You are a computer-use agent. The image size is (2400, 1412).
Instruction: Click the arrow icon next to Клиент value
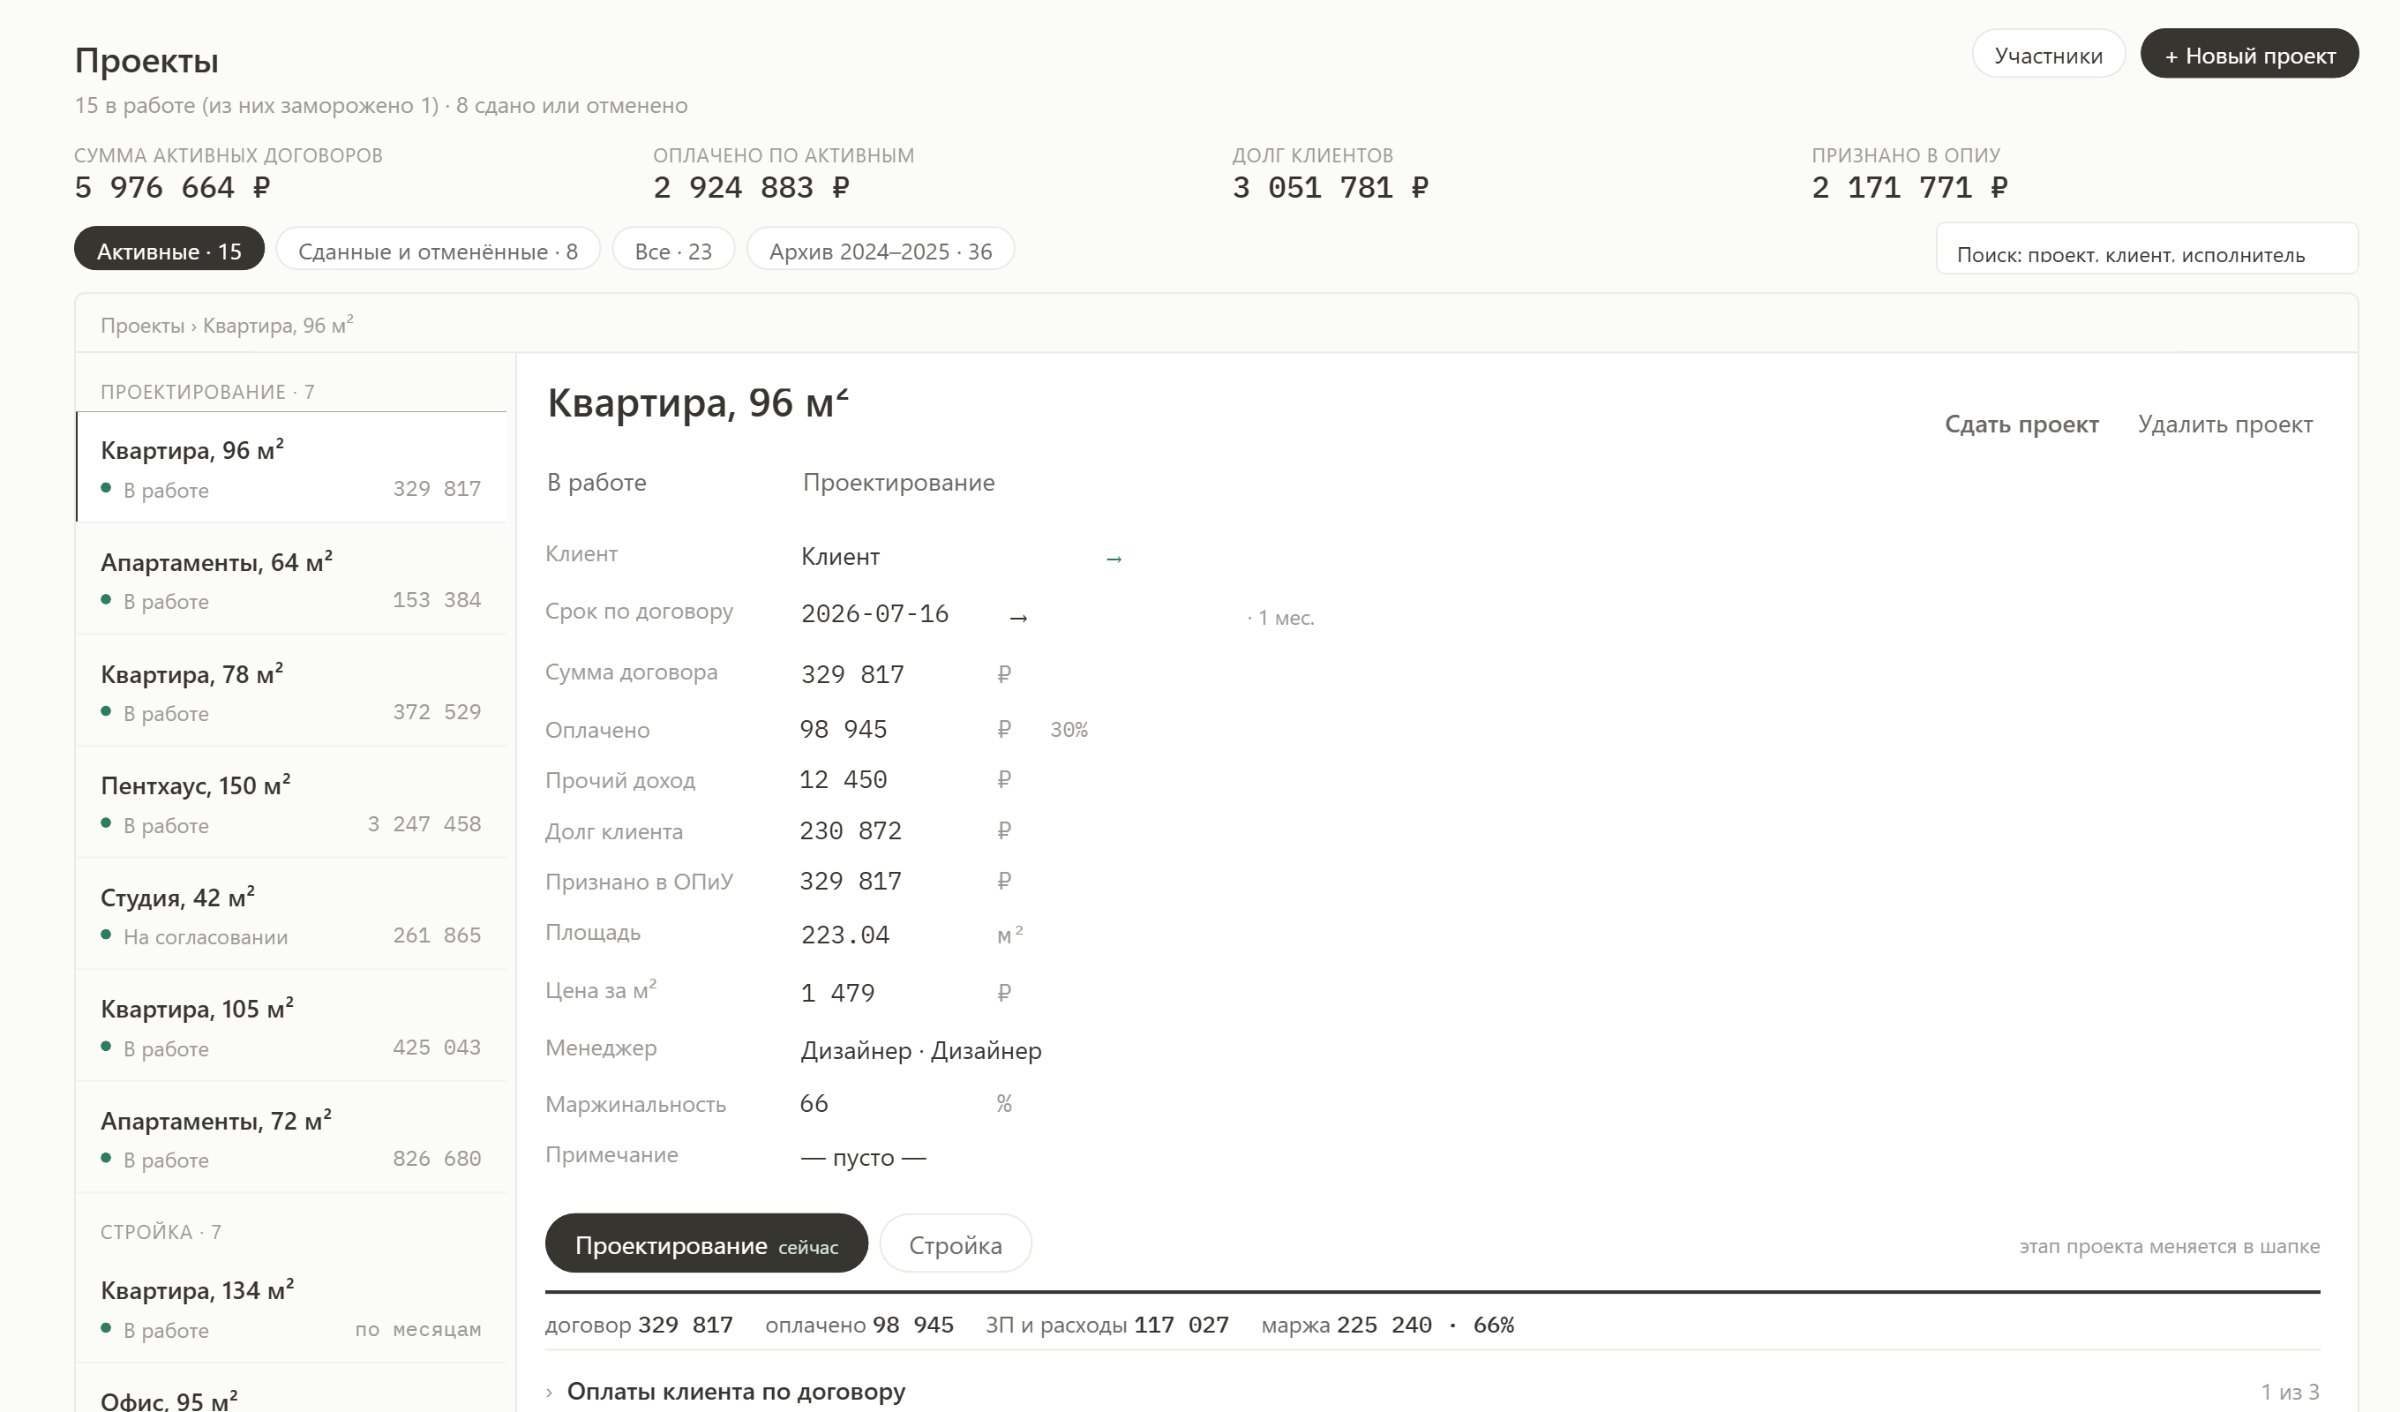(x=1114, y=559)
